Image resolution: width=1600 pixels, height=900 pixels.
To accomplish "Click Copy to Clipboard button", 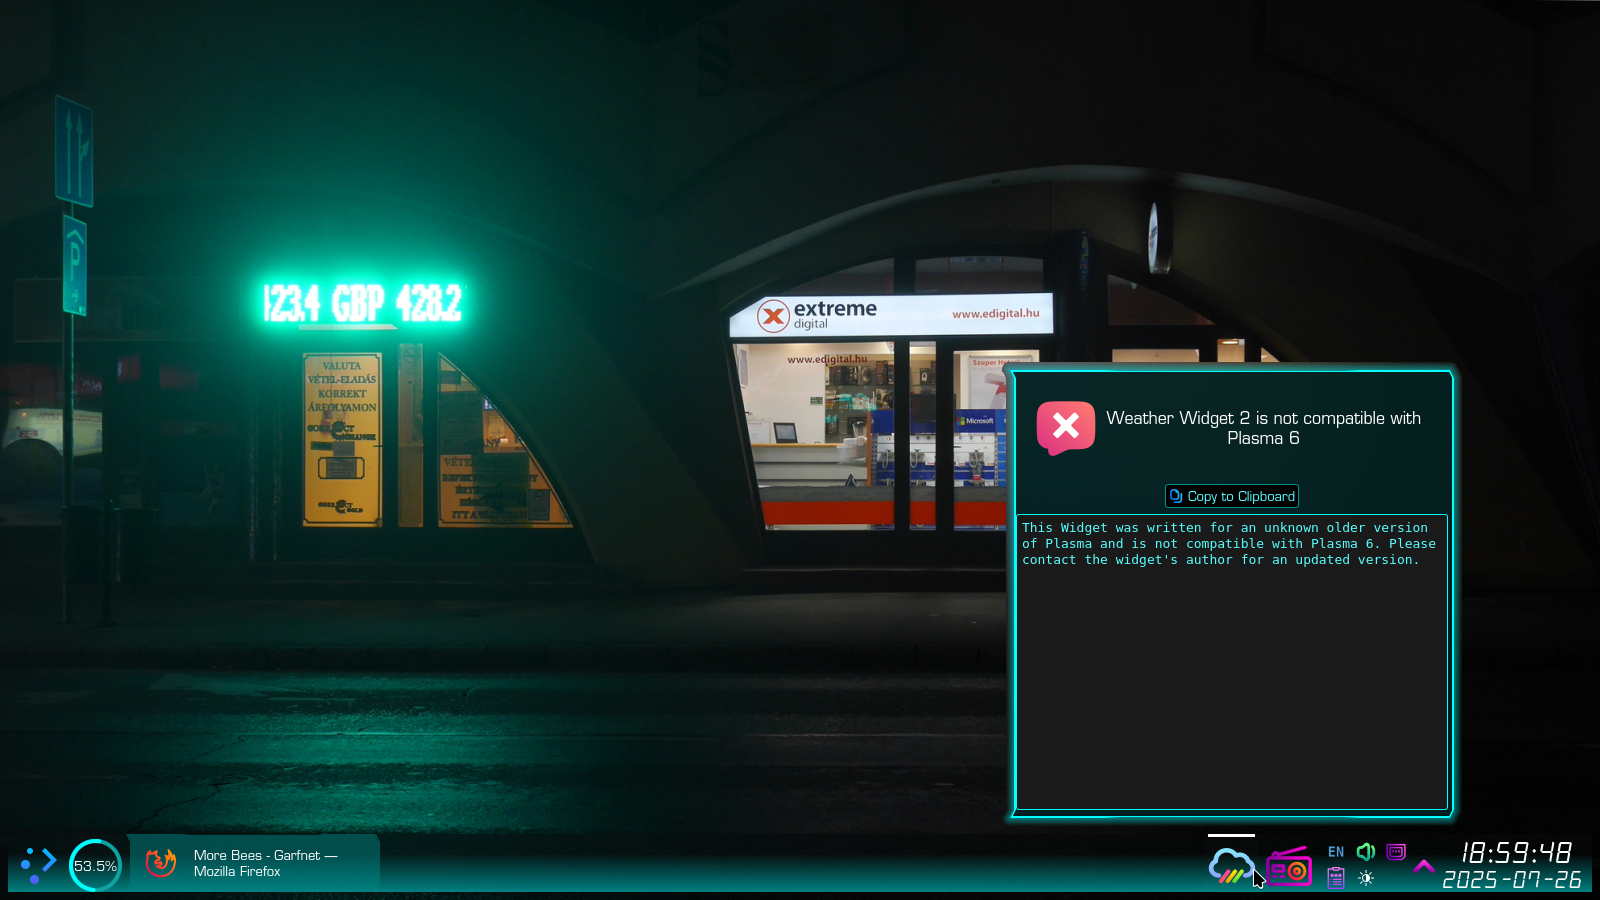I will coord(1232,496).
